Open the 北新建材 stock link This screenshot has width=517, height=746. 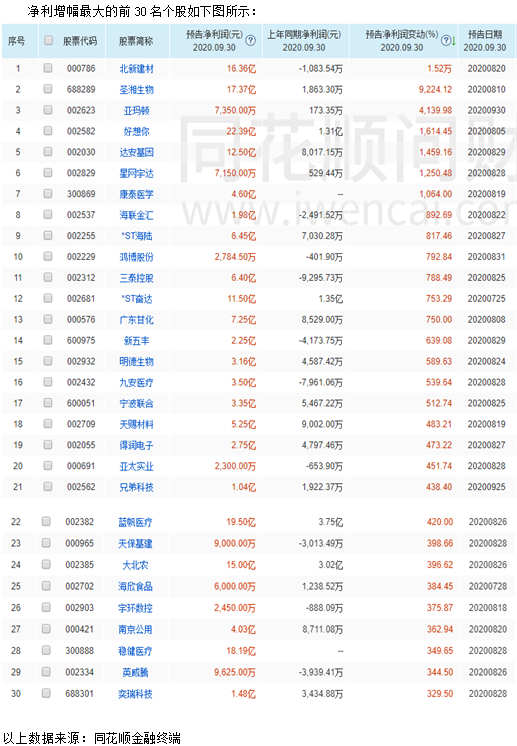pos(137,69)
